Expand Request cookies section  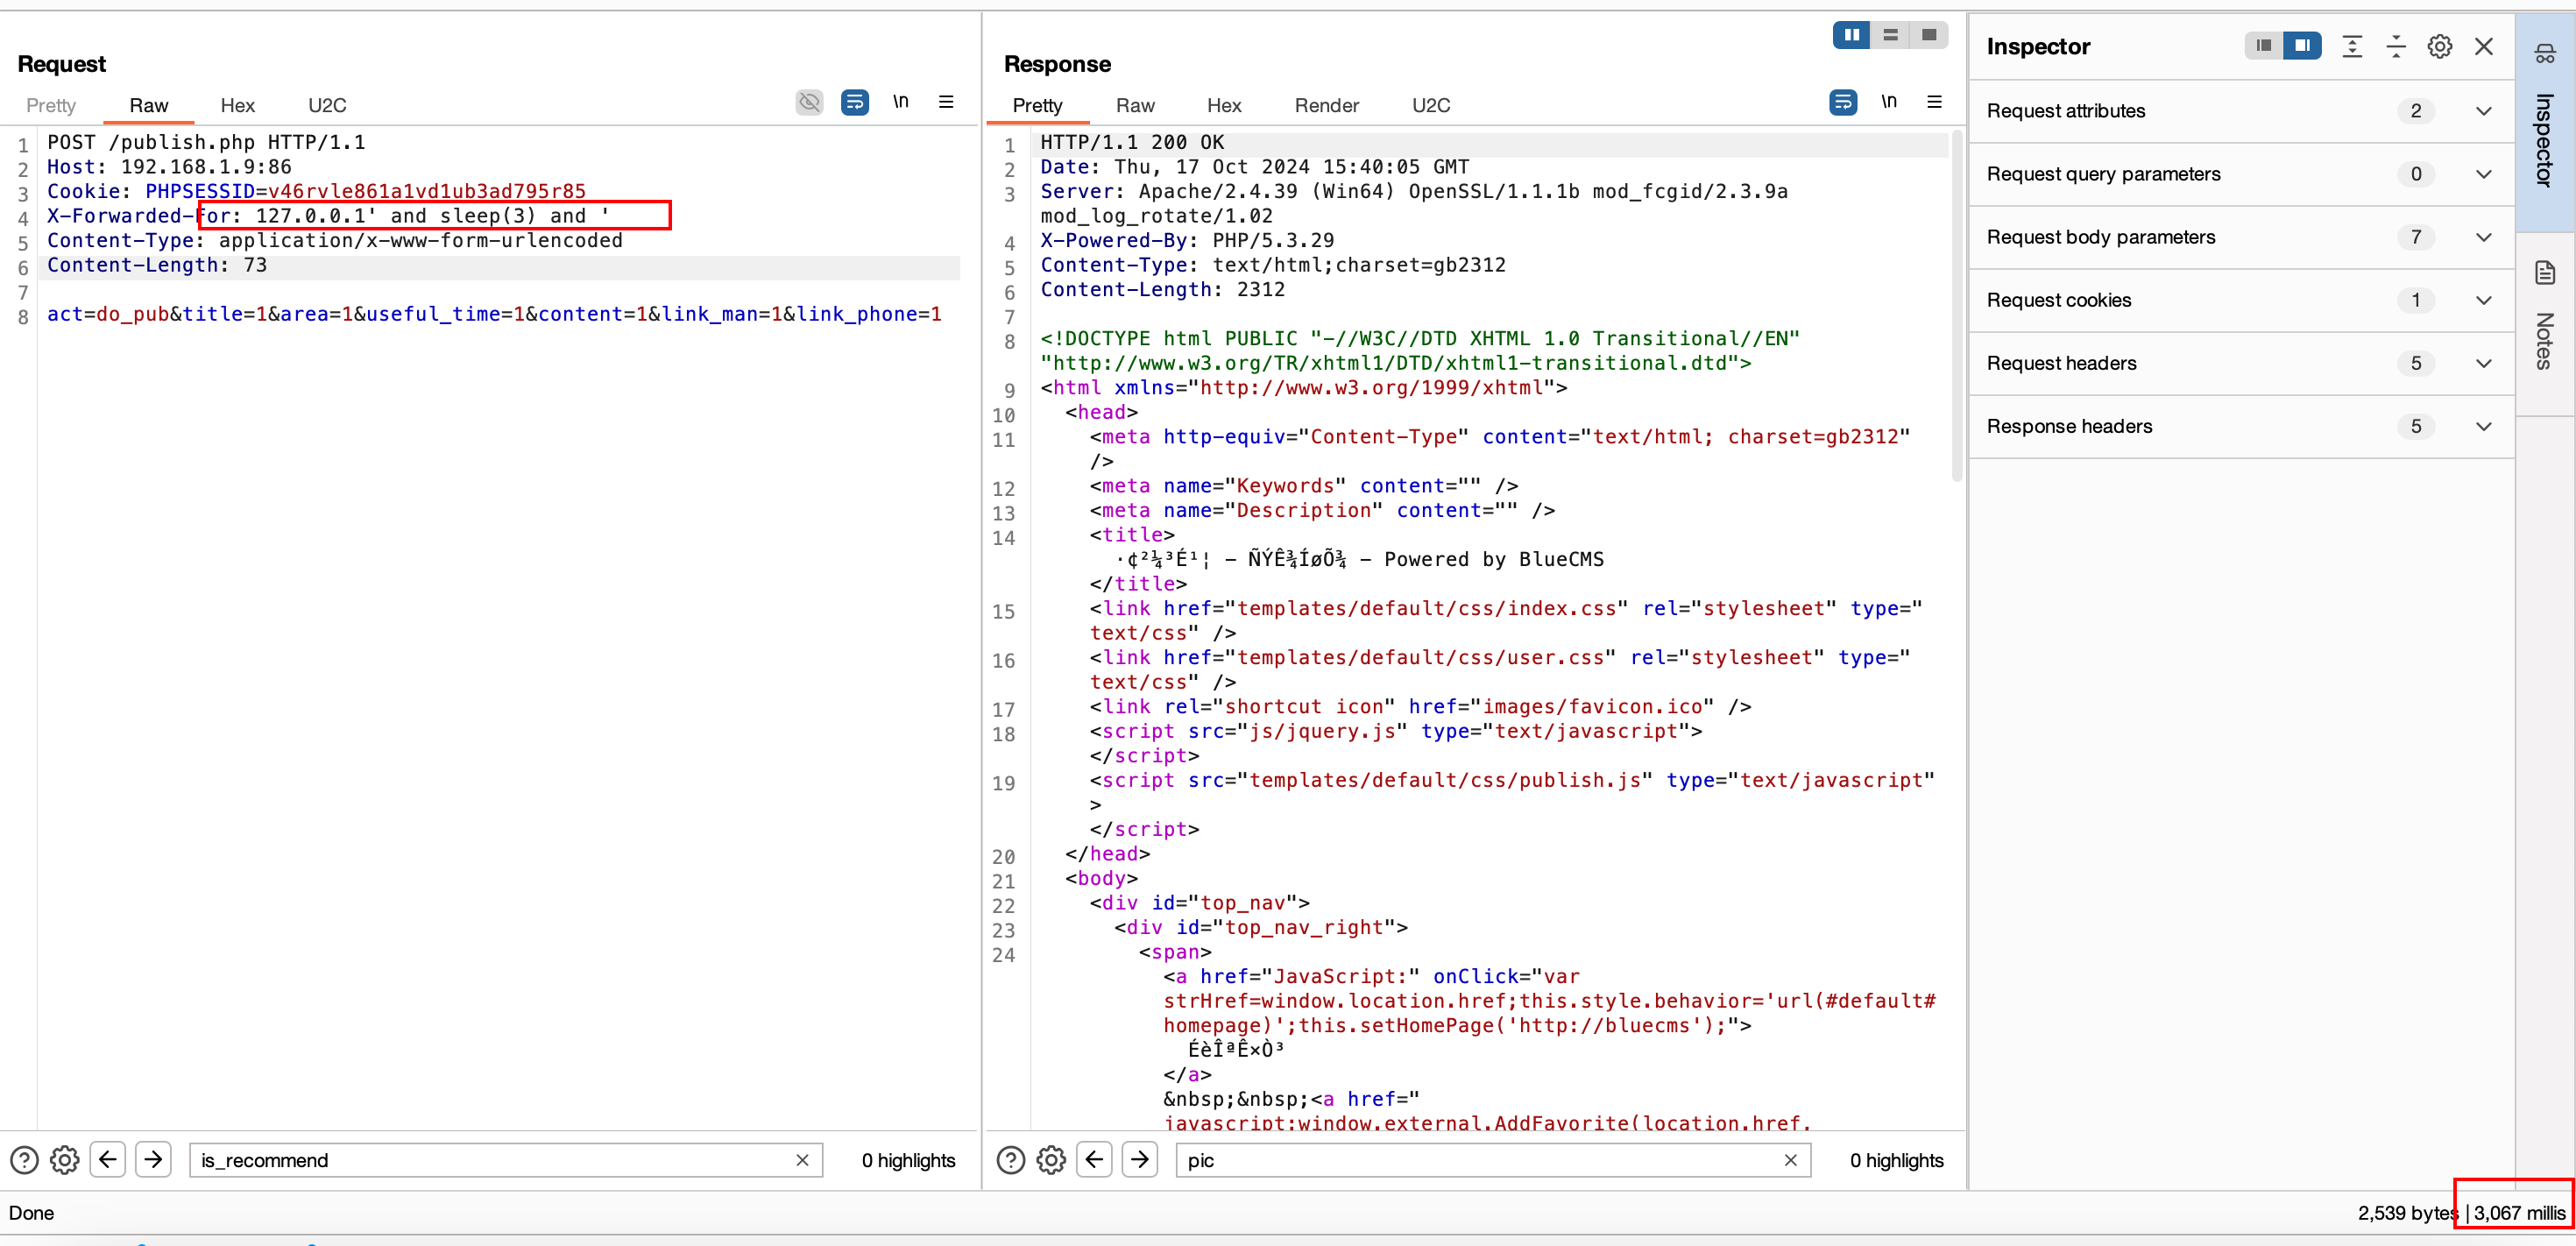[x=2240, y=300]
